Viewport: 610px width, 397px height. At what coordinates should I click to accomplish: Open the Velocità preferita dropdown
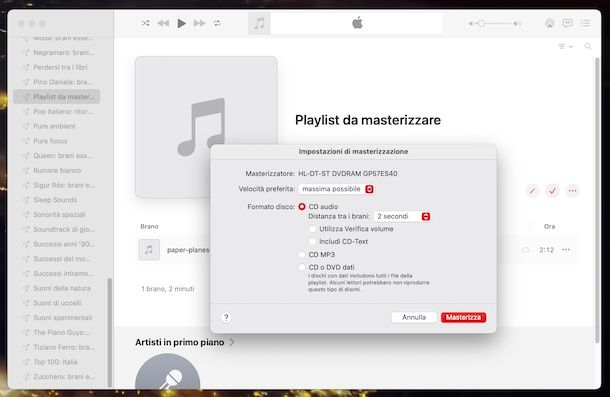pyautogui.click(x=336, y=189)
